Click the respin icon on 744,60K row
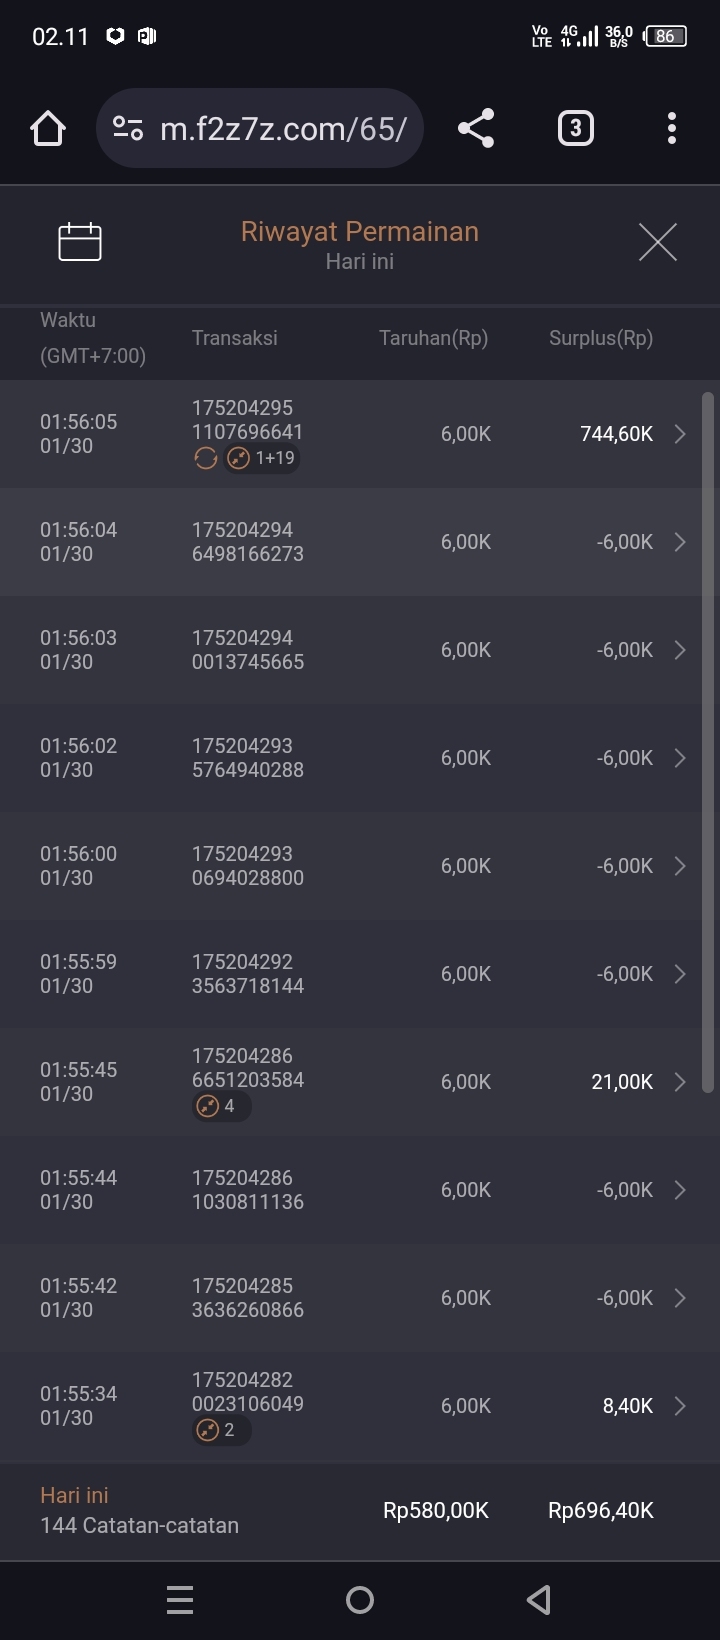 point(206,458)
